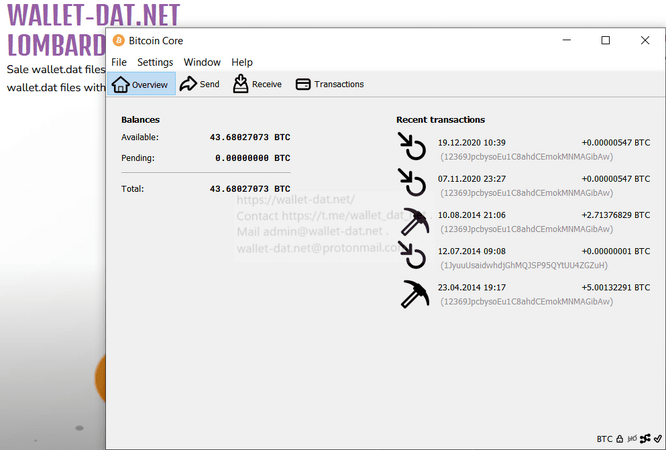The width and height of the screenshot is (666, 450).
Task: Click the +5.00132291 BTC amount
Action: [x=616, y=288]
